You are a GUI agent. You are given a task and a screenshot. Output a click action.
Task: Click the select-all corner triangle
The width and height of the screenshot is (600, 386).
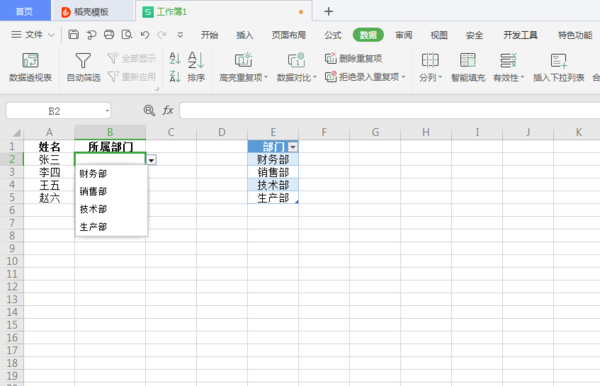(x=16, y=133)
